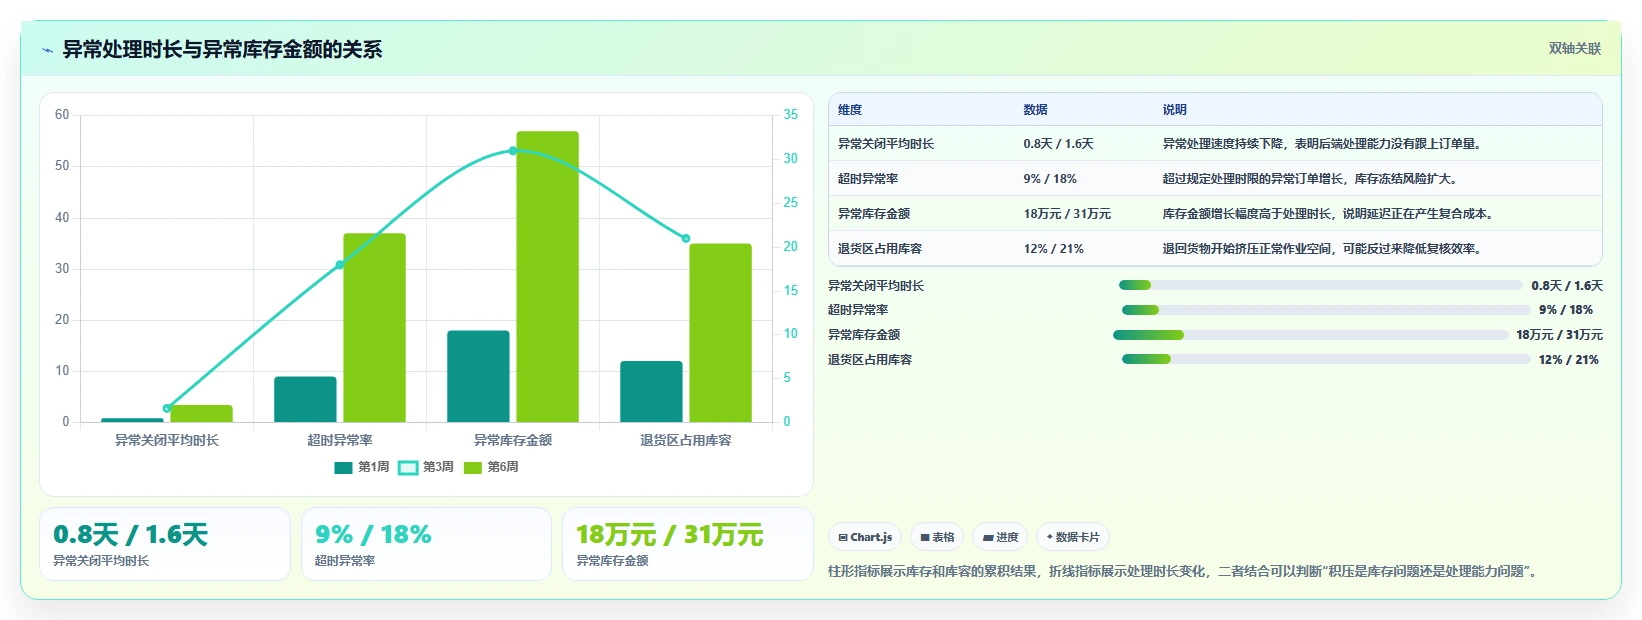Click the 双轴关联 label in the header
Viewport: 1642px width, 620px height.
pyautogui.click(x=1574, y=48)
